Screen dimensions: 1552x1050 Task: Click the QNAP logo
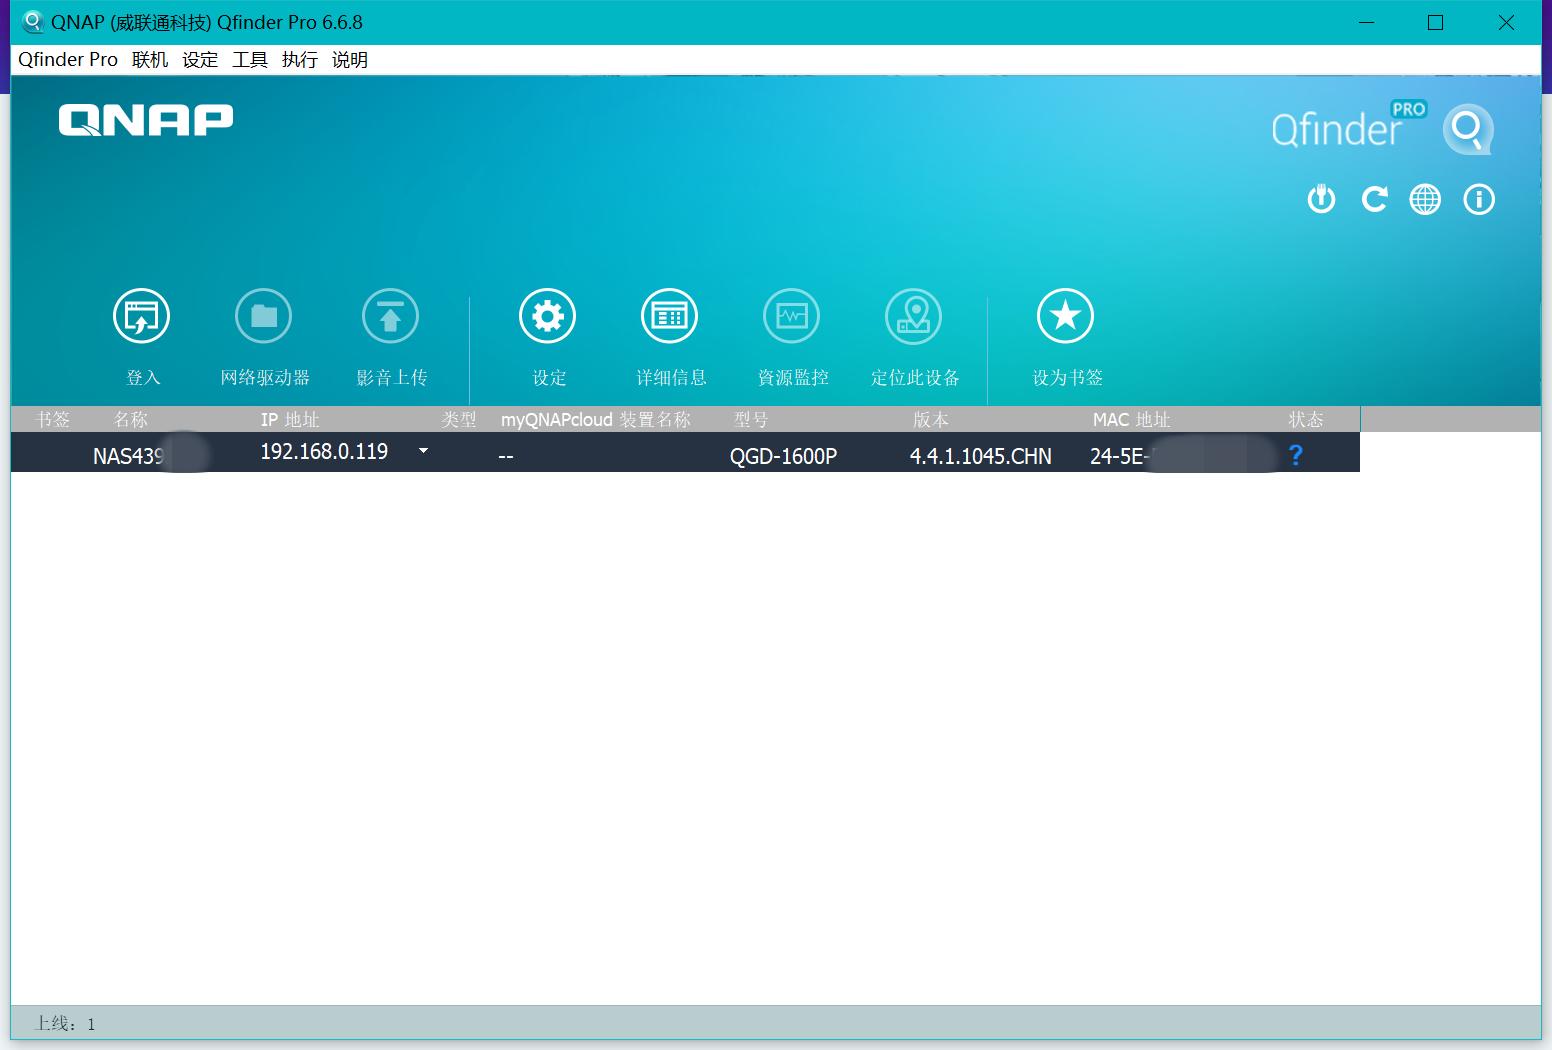pos(146,120)
